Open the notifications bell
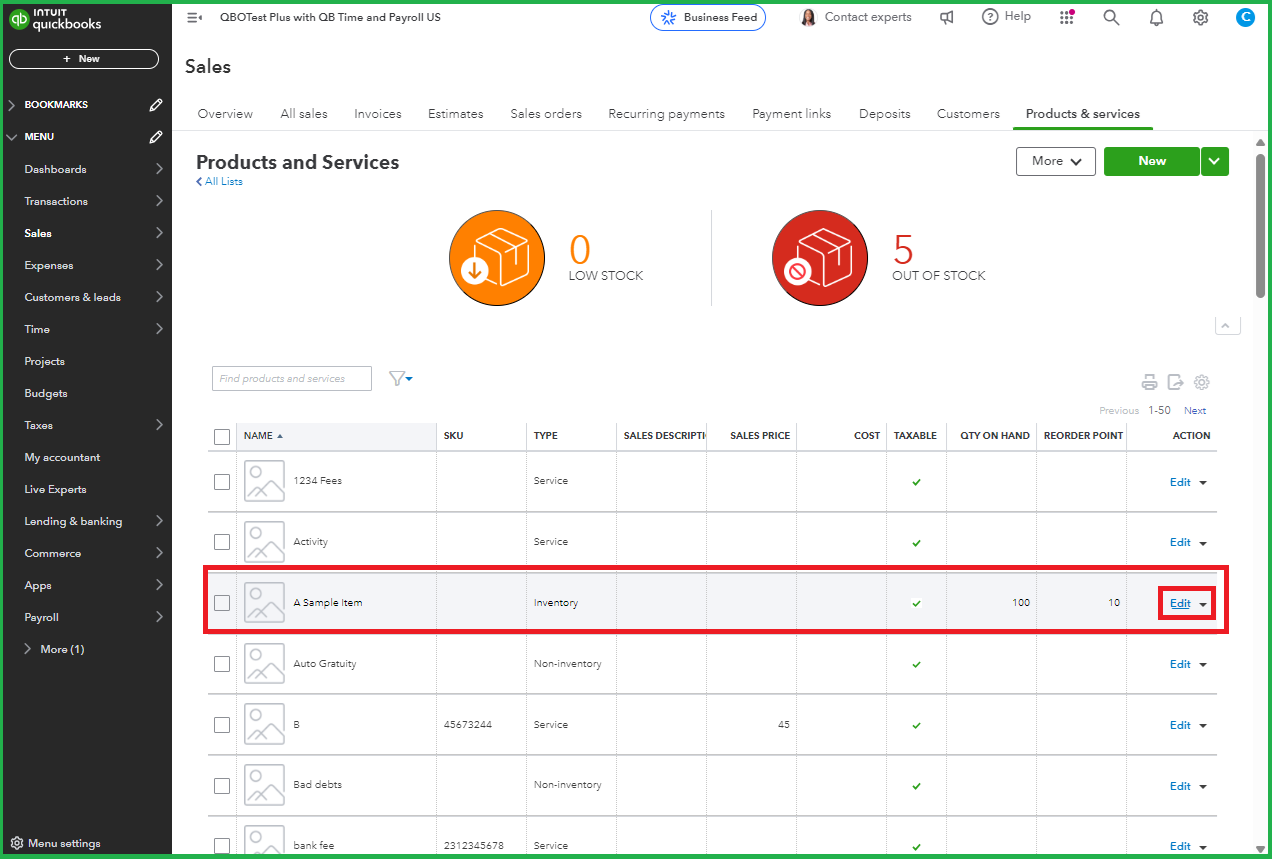 click(x=1156, y=17)
